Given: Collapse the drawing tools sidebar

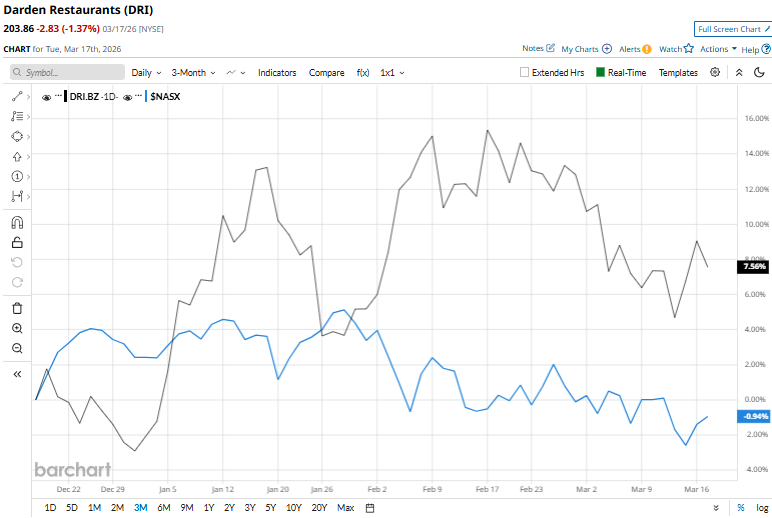Looking at the screenshot, I should [17, 373].
